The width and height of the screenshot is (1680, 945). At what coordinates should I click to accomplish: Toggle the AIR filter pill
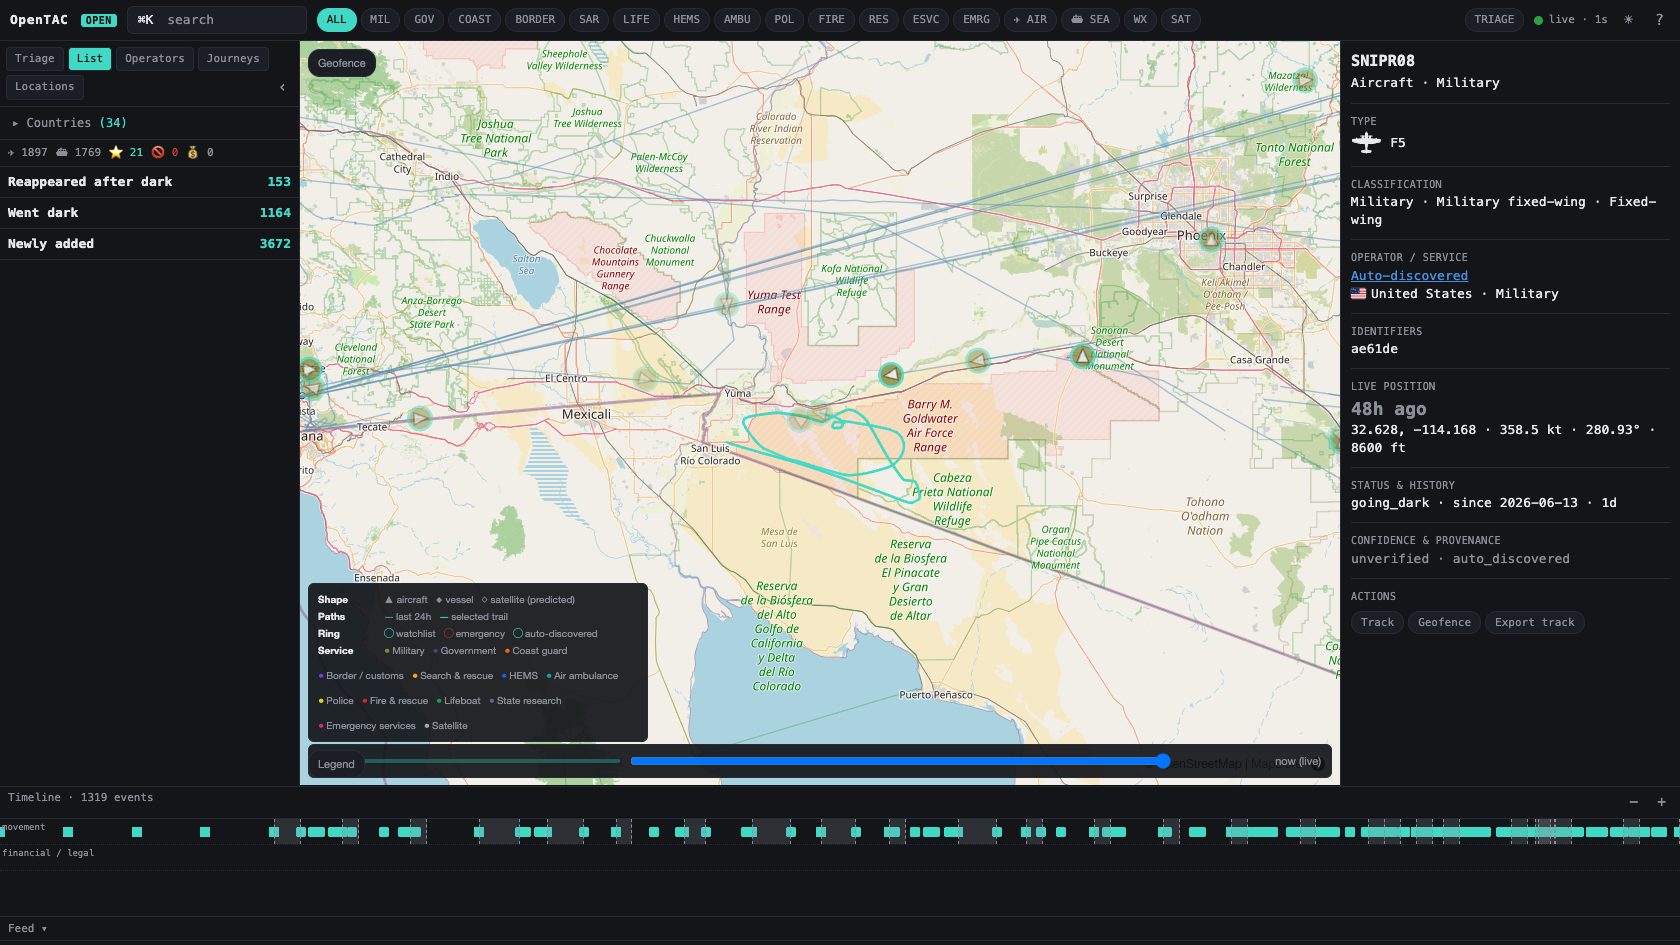pyautogui.click(x=1030, y=19)
